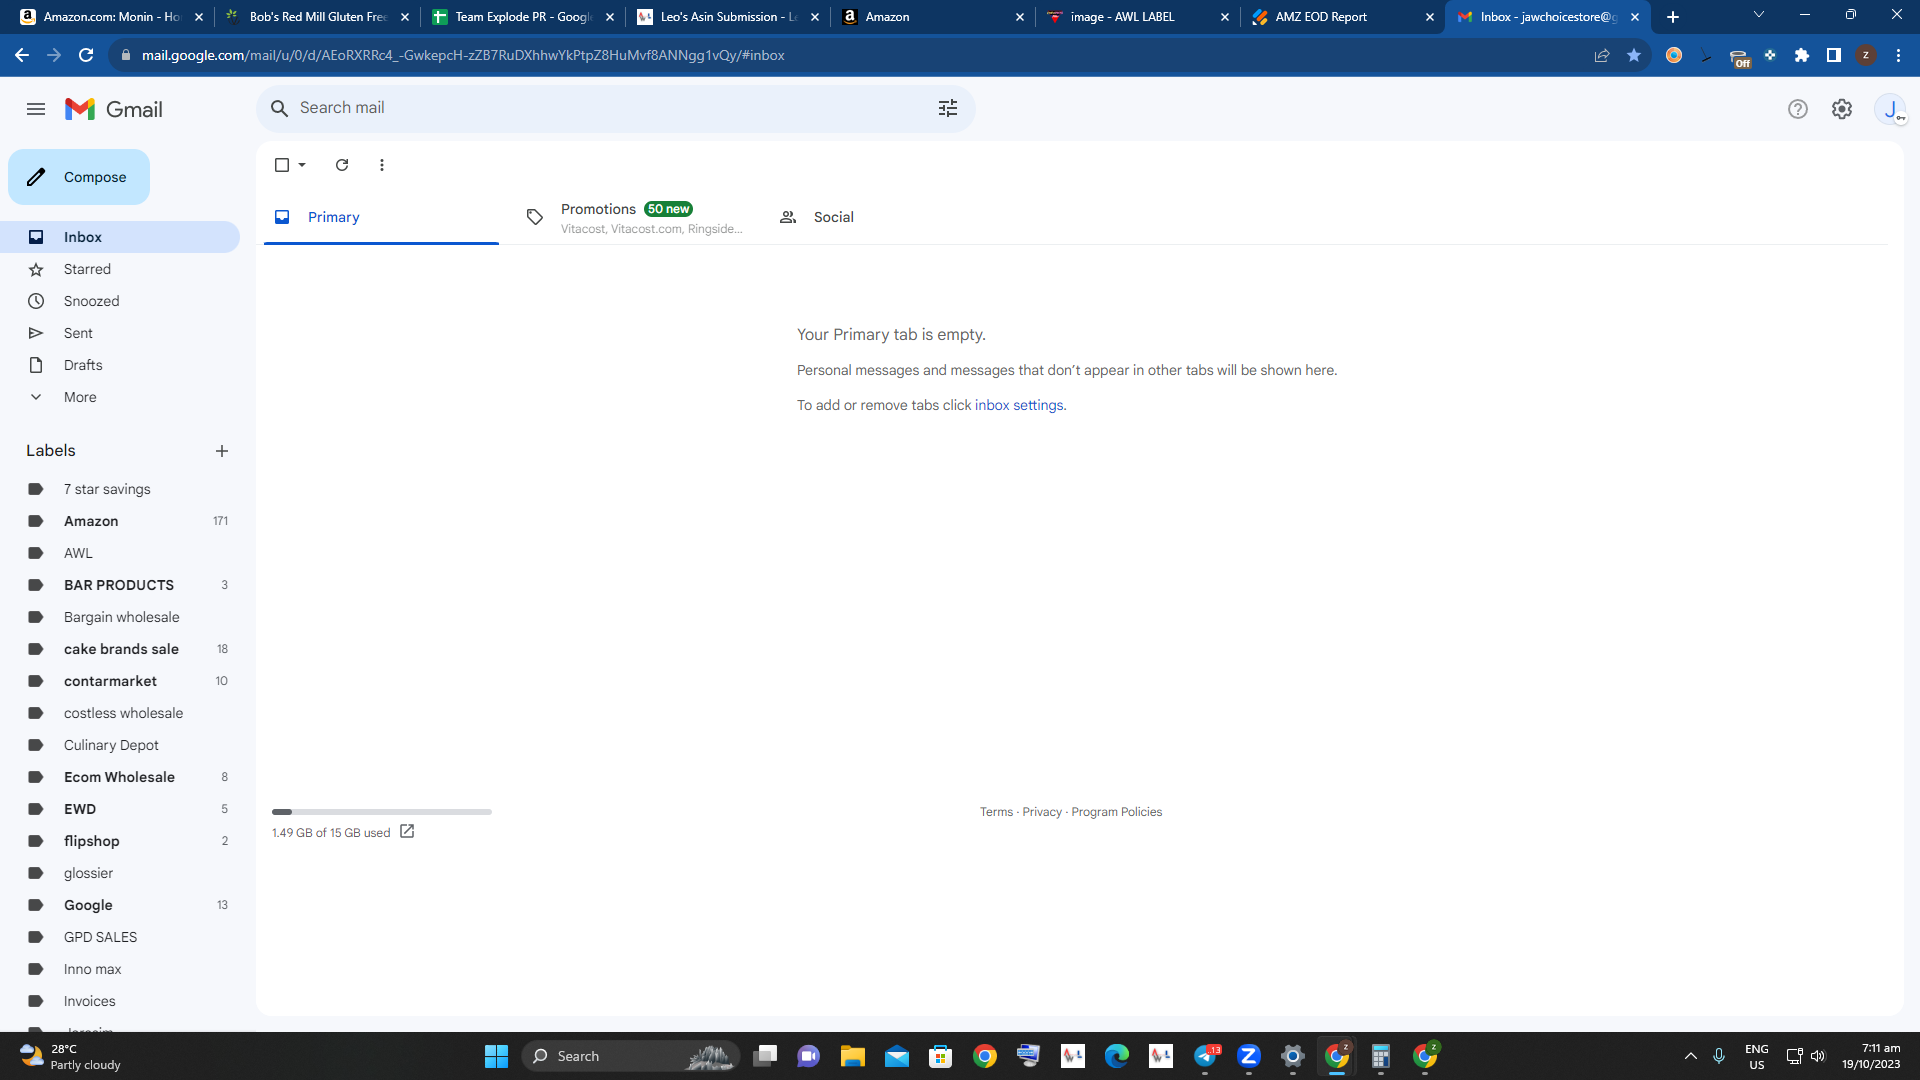Viewport: 1920px width, 1080px height.
Task: Switch to AMZ EOD Report browser tab
Action: (1342, 17)
